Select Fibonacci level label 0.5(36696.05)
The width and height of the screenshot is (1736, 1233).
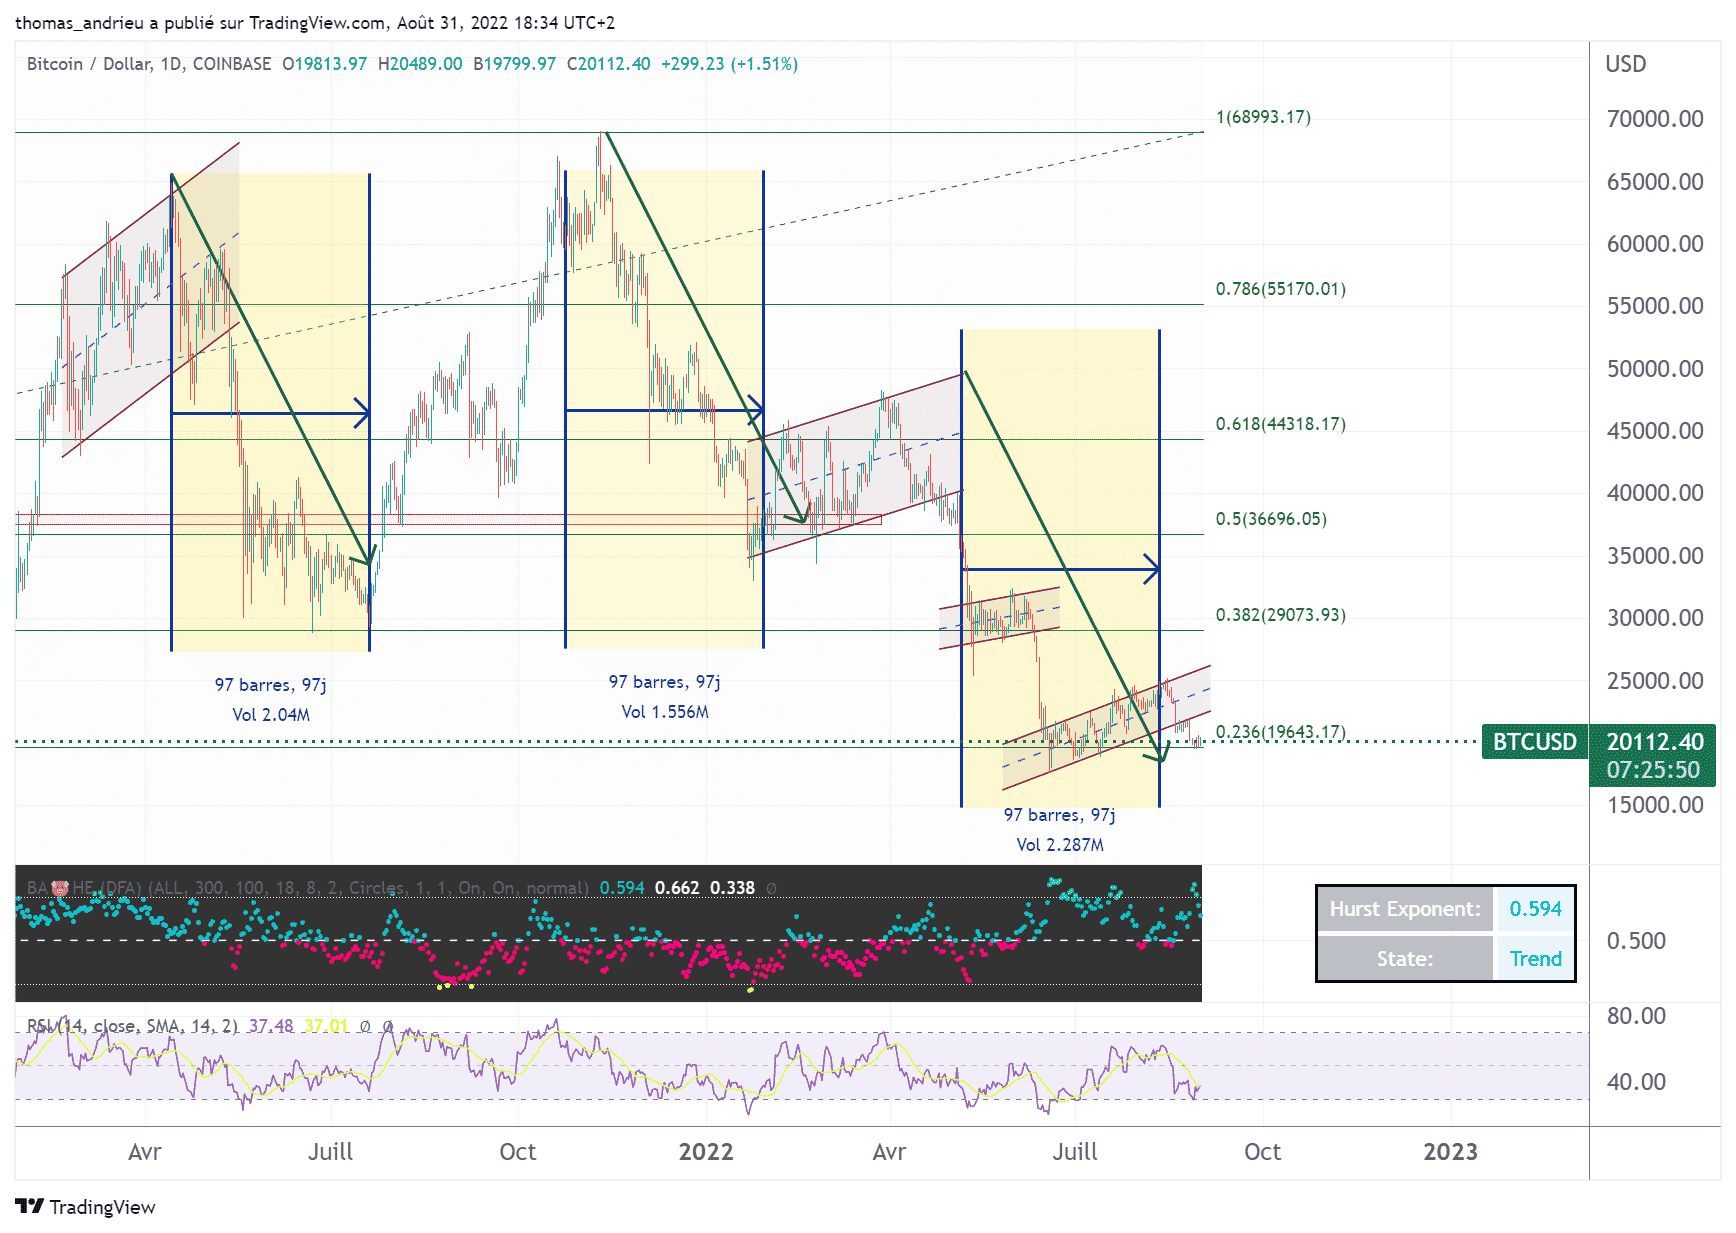pos(1271,519)
